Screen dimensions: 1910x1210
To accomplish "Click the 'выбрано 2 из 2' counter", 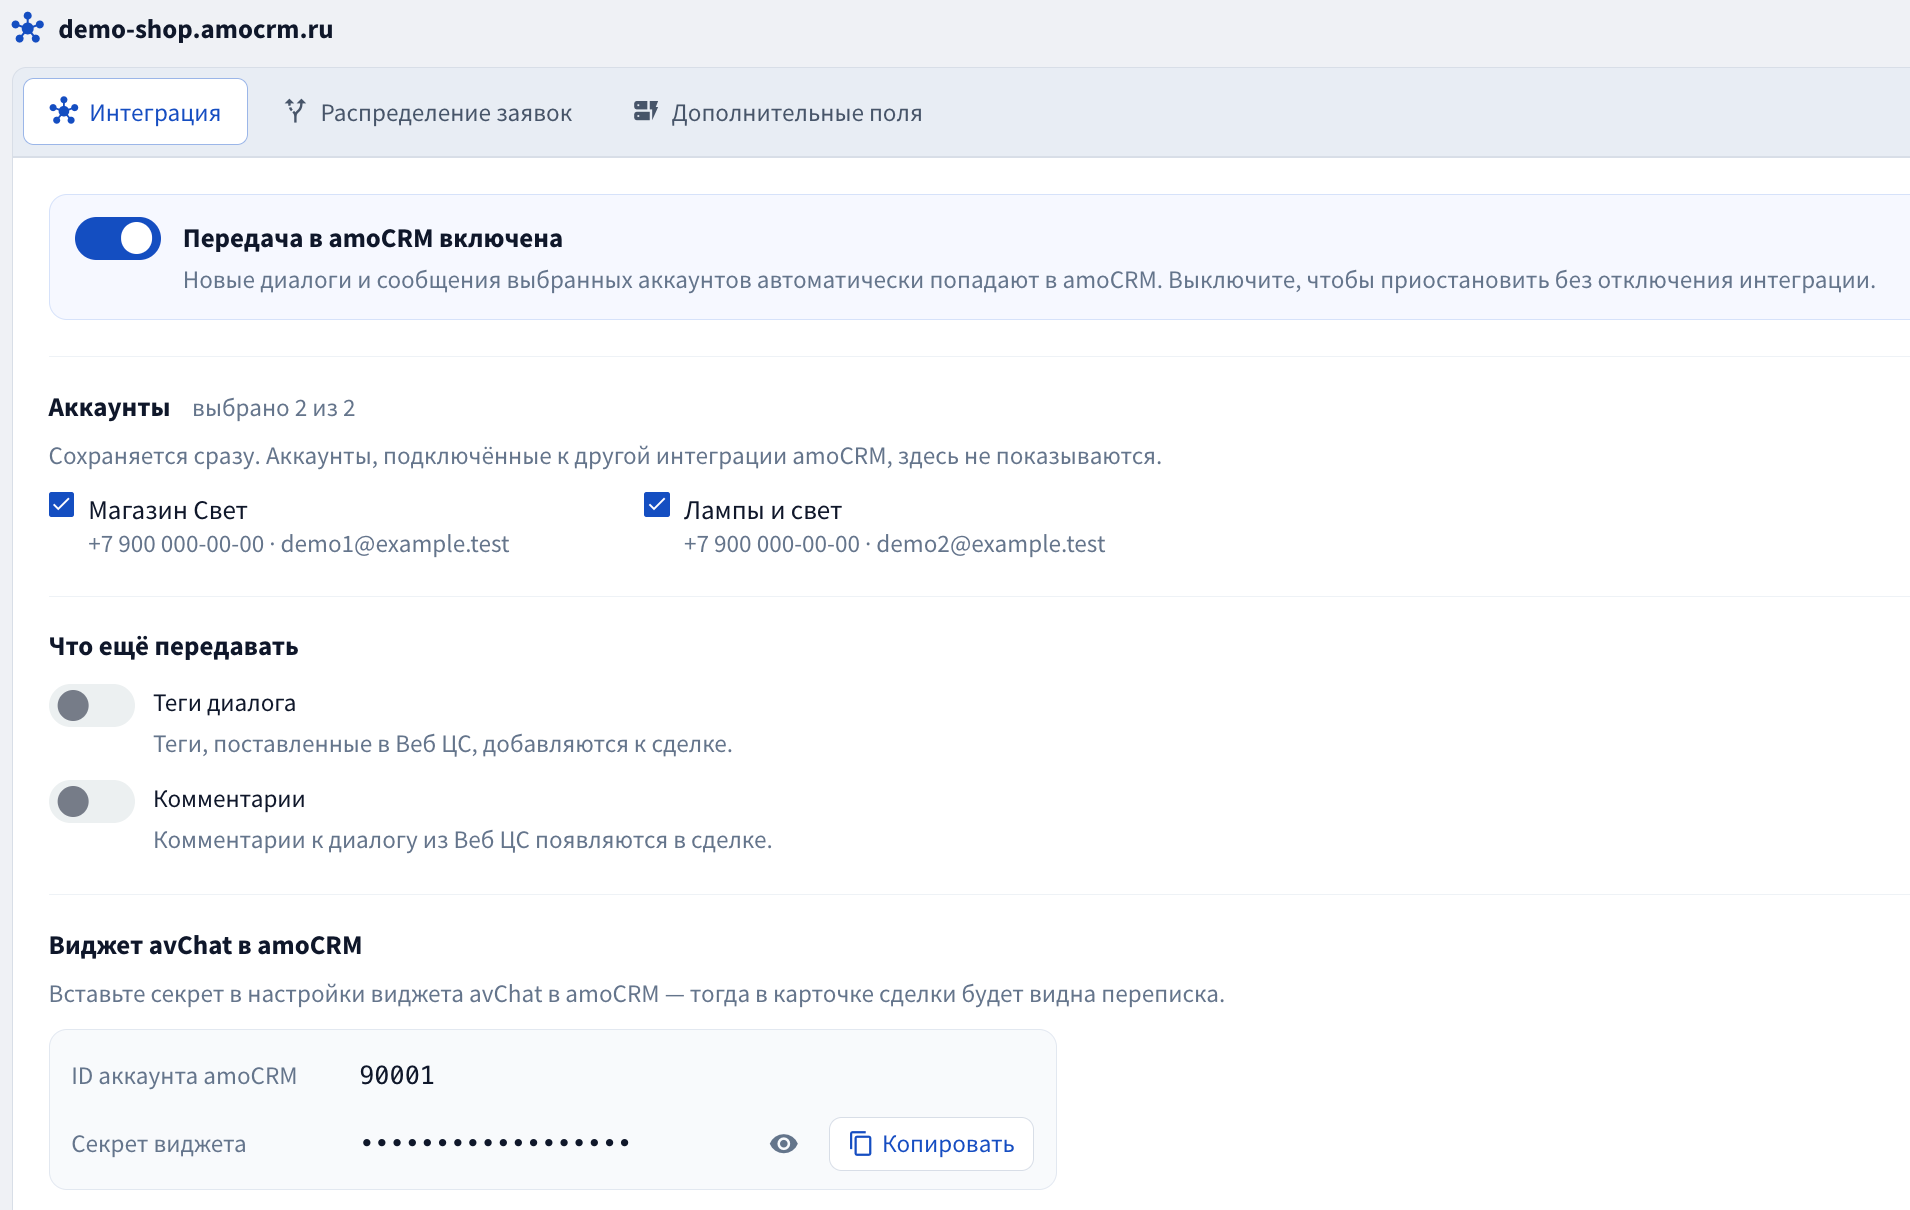I will pyautogui.click(x=274, y=408).
